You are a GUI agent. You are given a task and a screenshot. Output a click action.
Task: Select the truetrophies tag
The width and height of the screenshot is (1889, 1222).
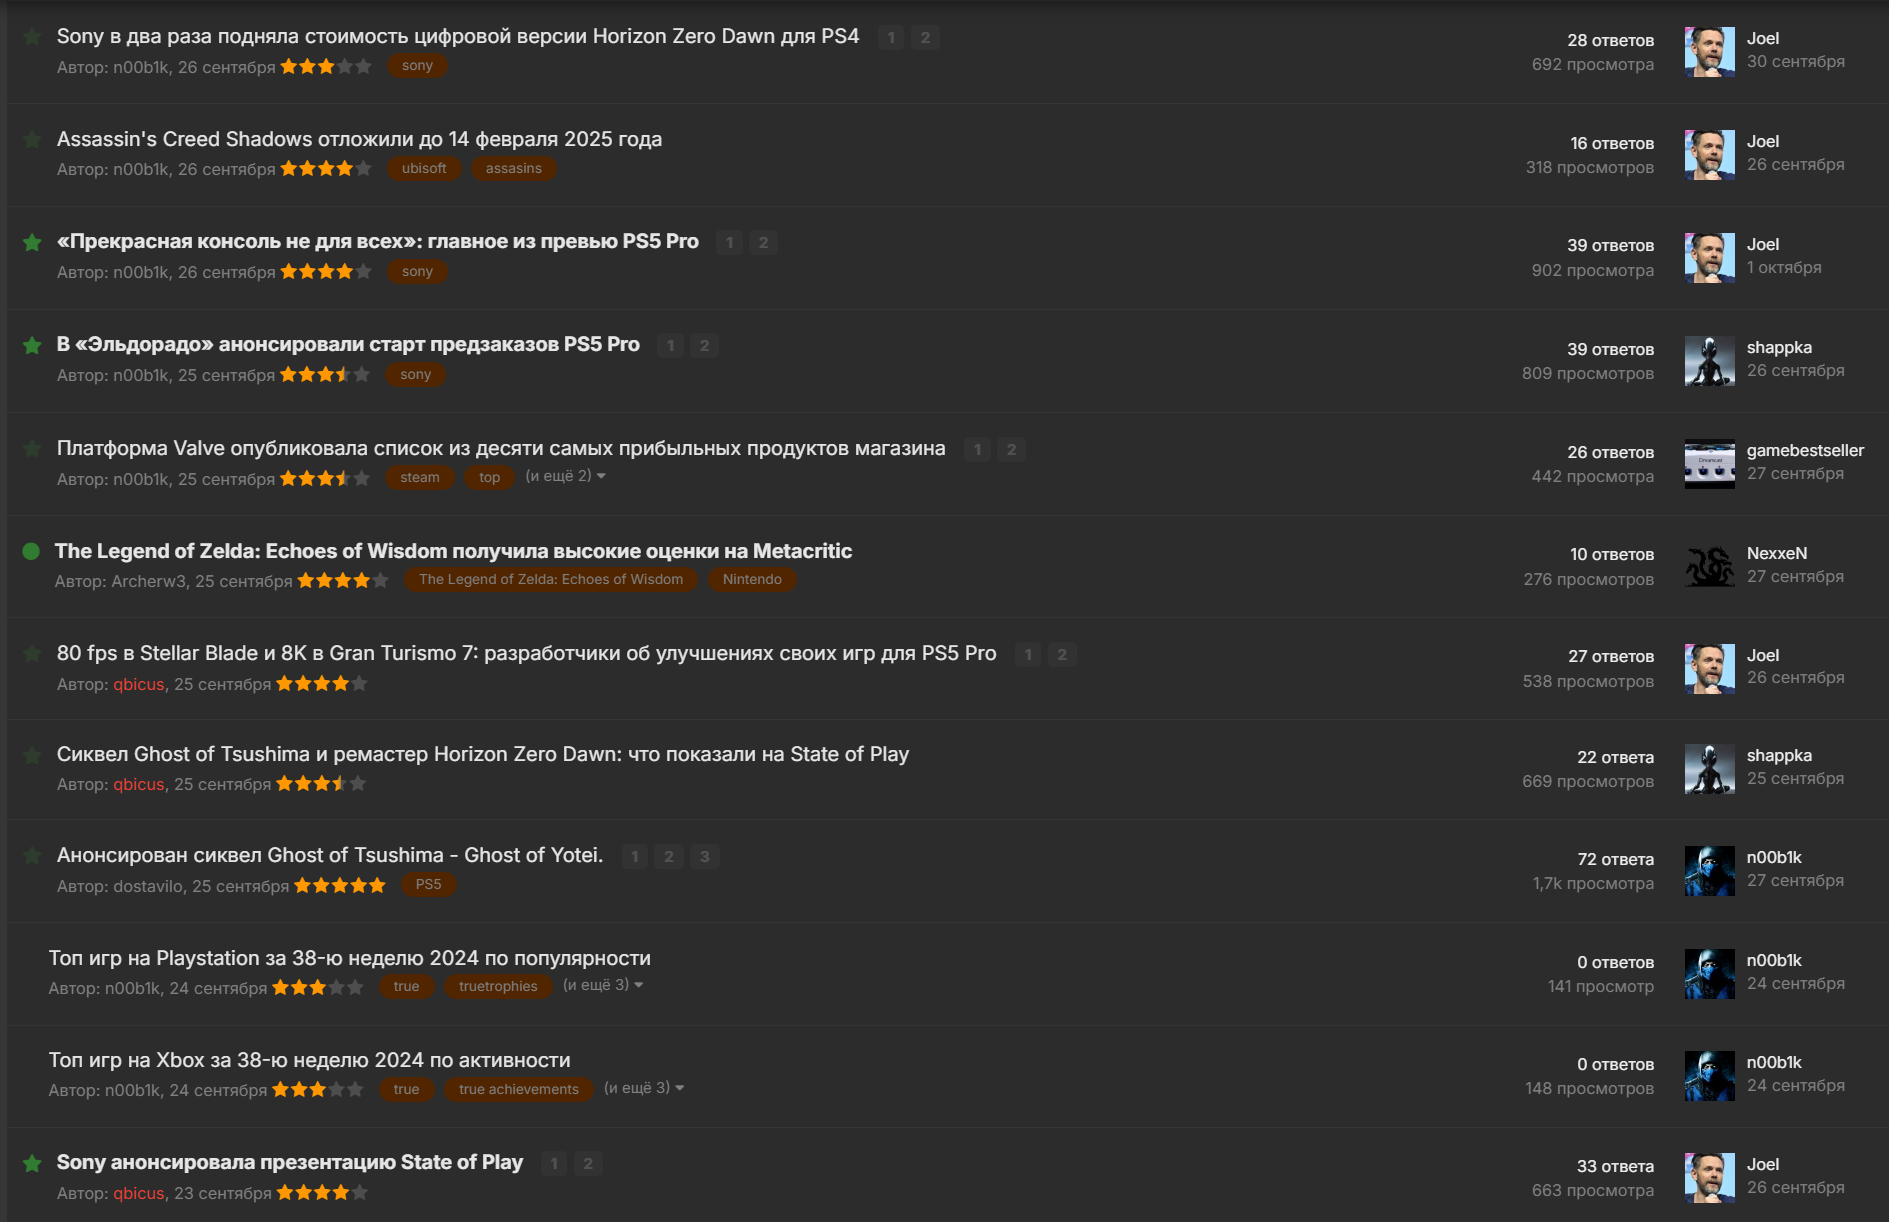[498, 987]
